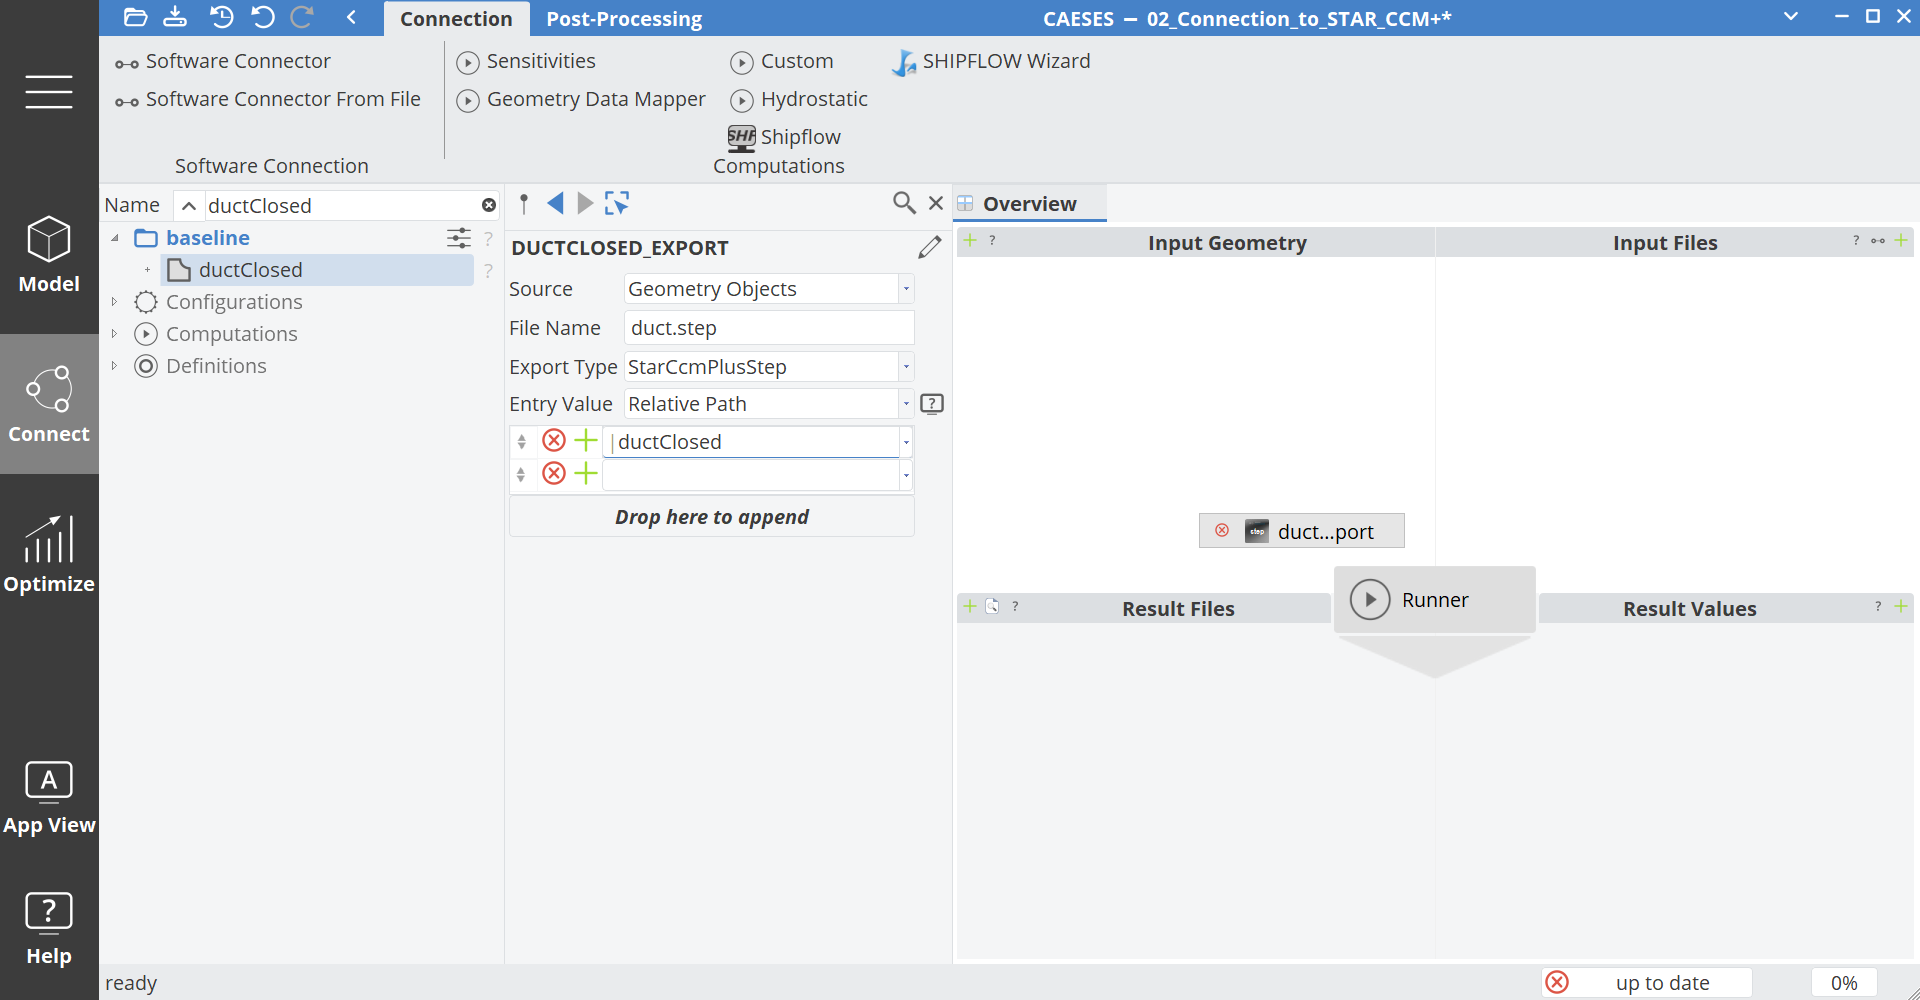Click the Name filter input field
This screenshot has width=1920, height=1000.
[x=342, y=206]
